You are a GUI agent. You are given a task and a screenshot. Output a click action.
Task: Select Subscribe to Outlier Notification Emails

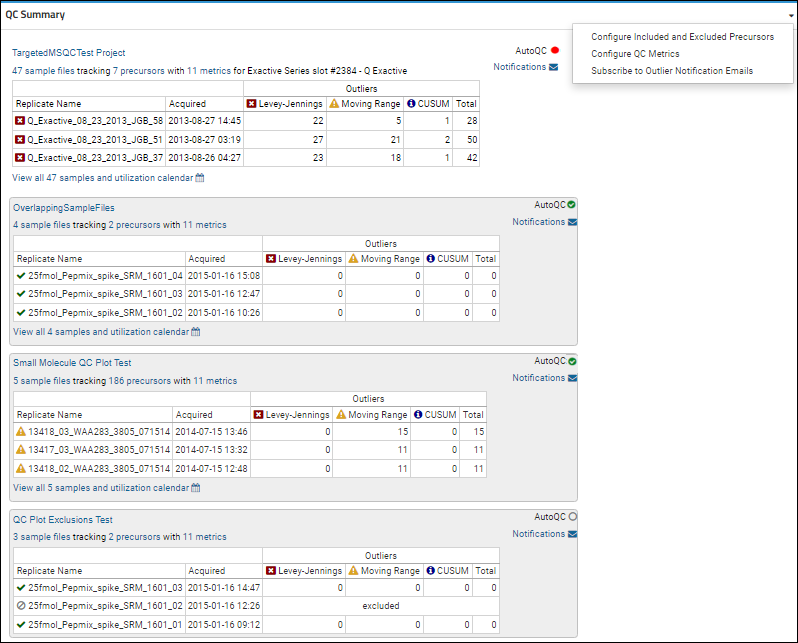(x=672, y=71)
